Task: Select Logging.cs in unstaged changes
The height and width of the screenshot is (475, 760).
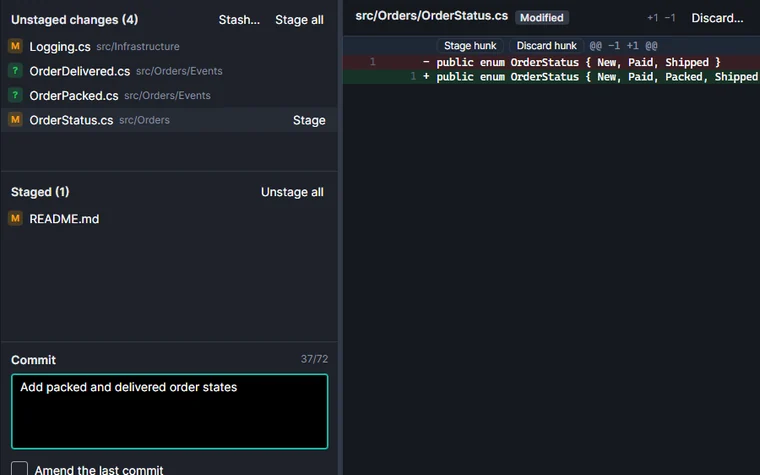Action: (169, 47)
